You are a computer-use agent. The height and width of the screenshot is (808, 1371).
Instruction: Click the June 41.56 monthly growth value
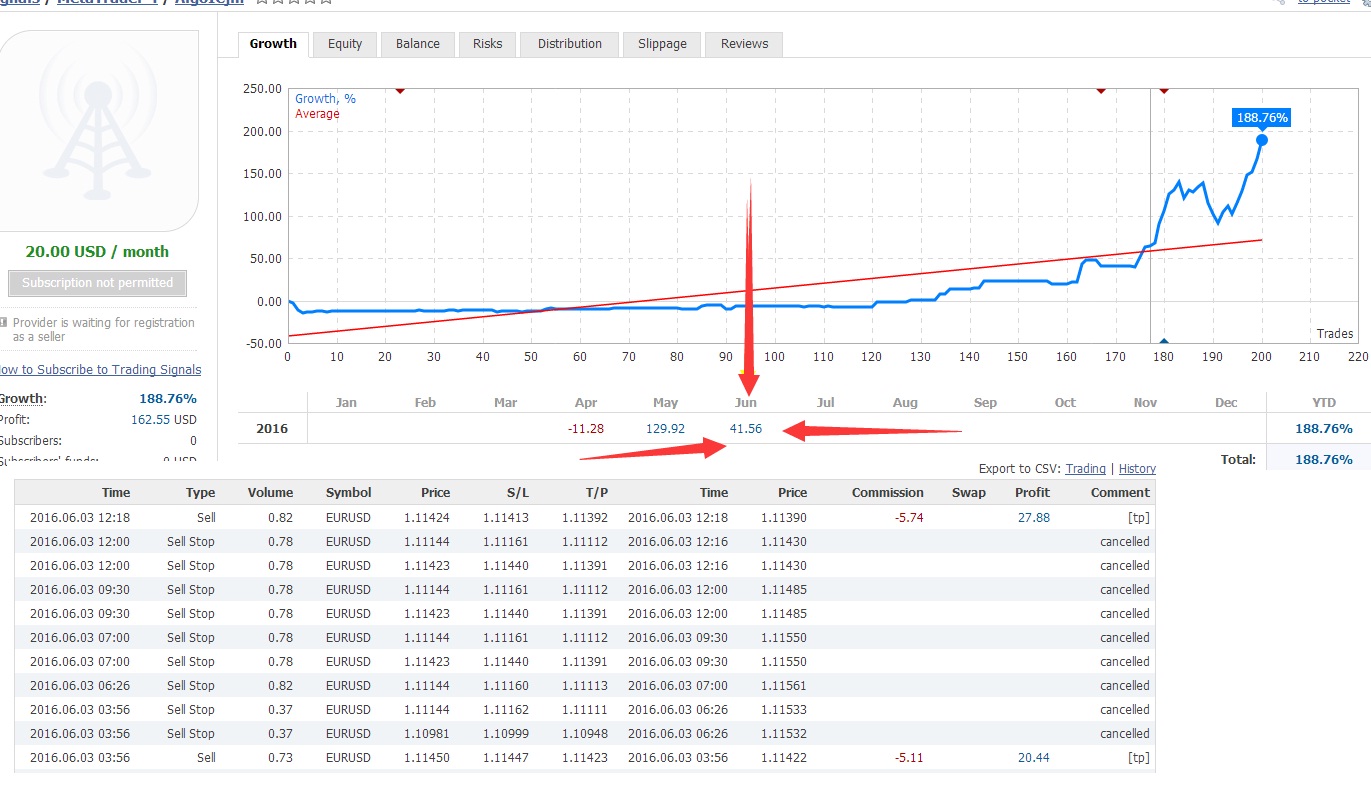pyautogui.click(x=746, y=429)
